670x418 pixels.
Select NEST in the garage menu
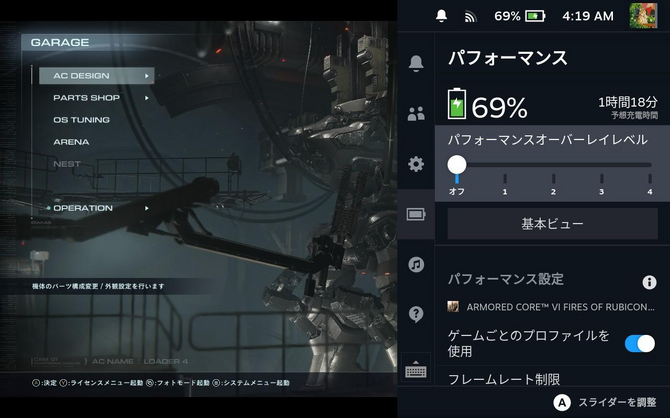[x=67, y=164]
